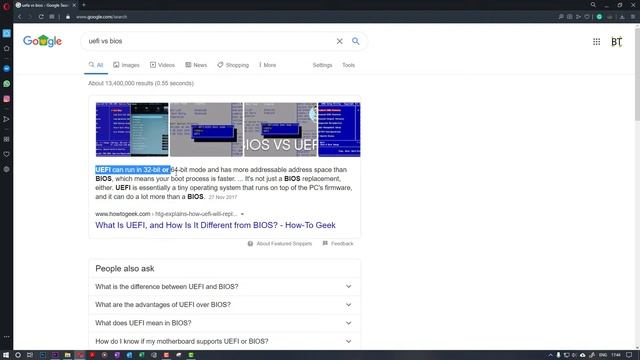The width and height of the screenshot is (640, 360).
Task: Switch to the Images tab
Action: coord(127,65)
